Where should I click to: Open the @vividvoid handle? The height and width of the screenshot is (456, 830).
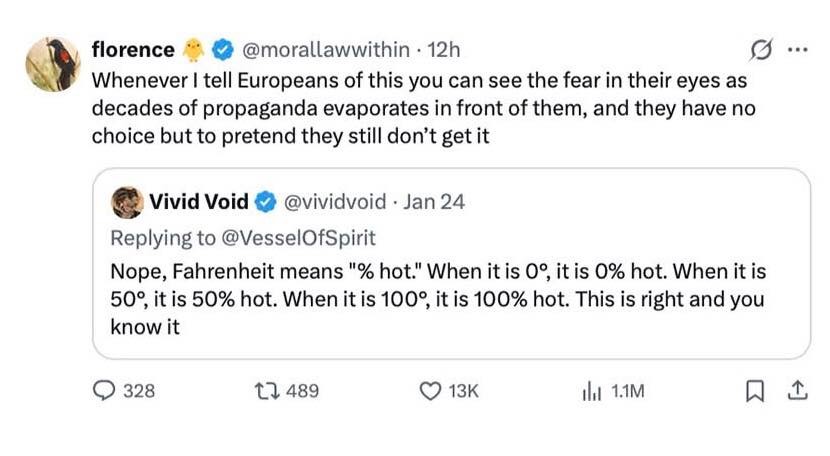point(335,202)
